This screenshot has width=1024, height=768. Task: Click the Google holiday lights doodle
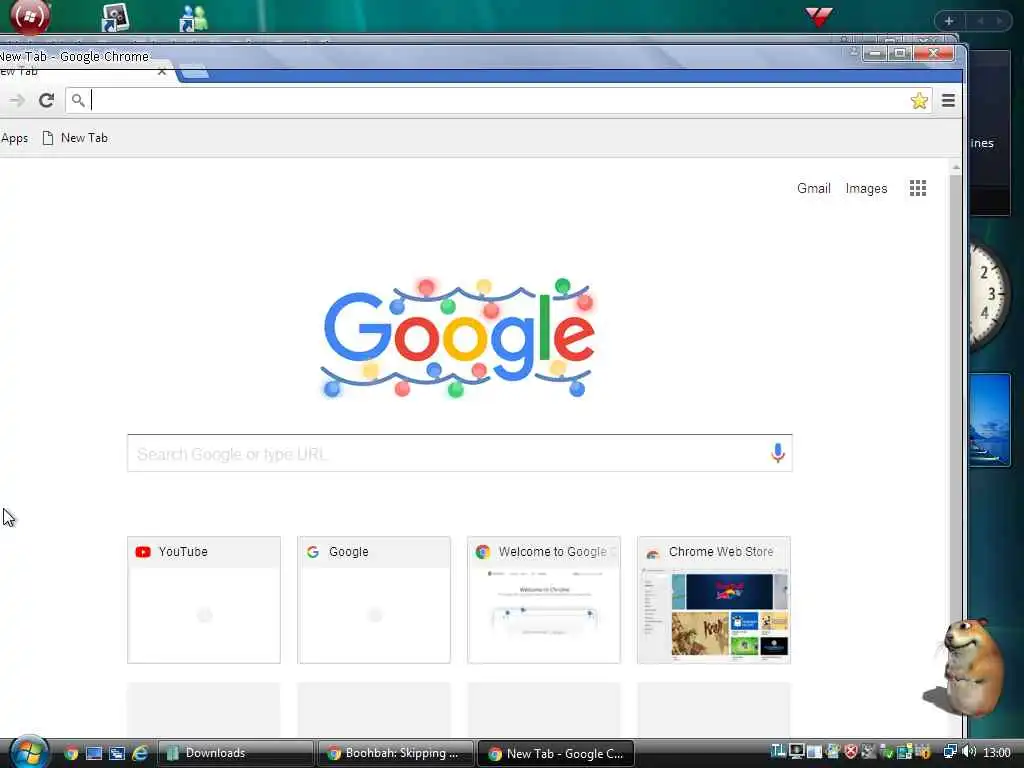pyautogui.click(x=458, y=337)
